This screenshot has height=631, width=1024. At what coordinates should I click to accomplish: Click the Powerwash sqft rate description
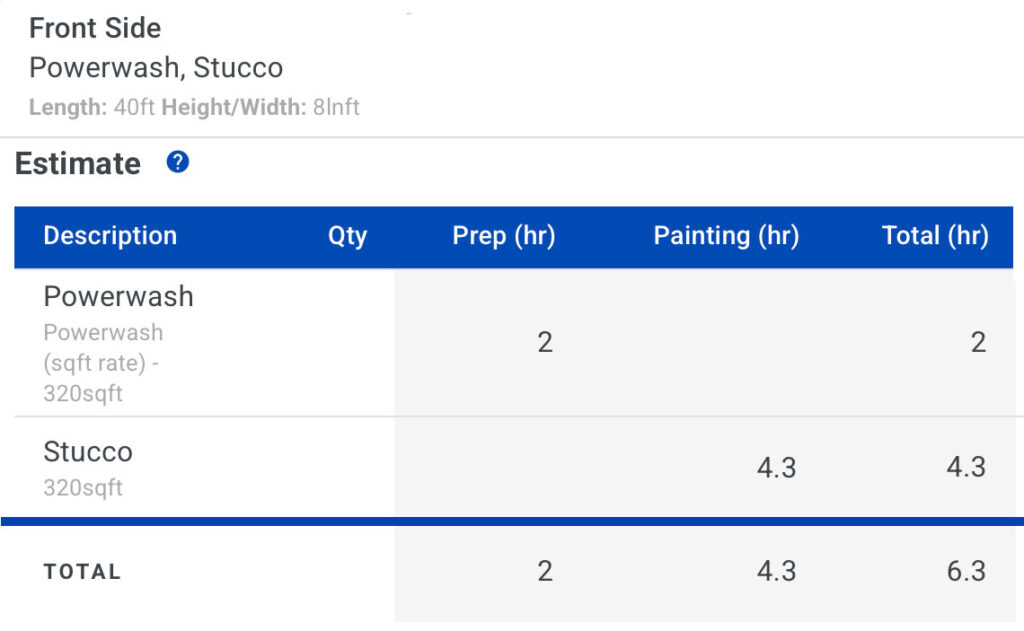pos(103,363)
